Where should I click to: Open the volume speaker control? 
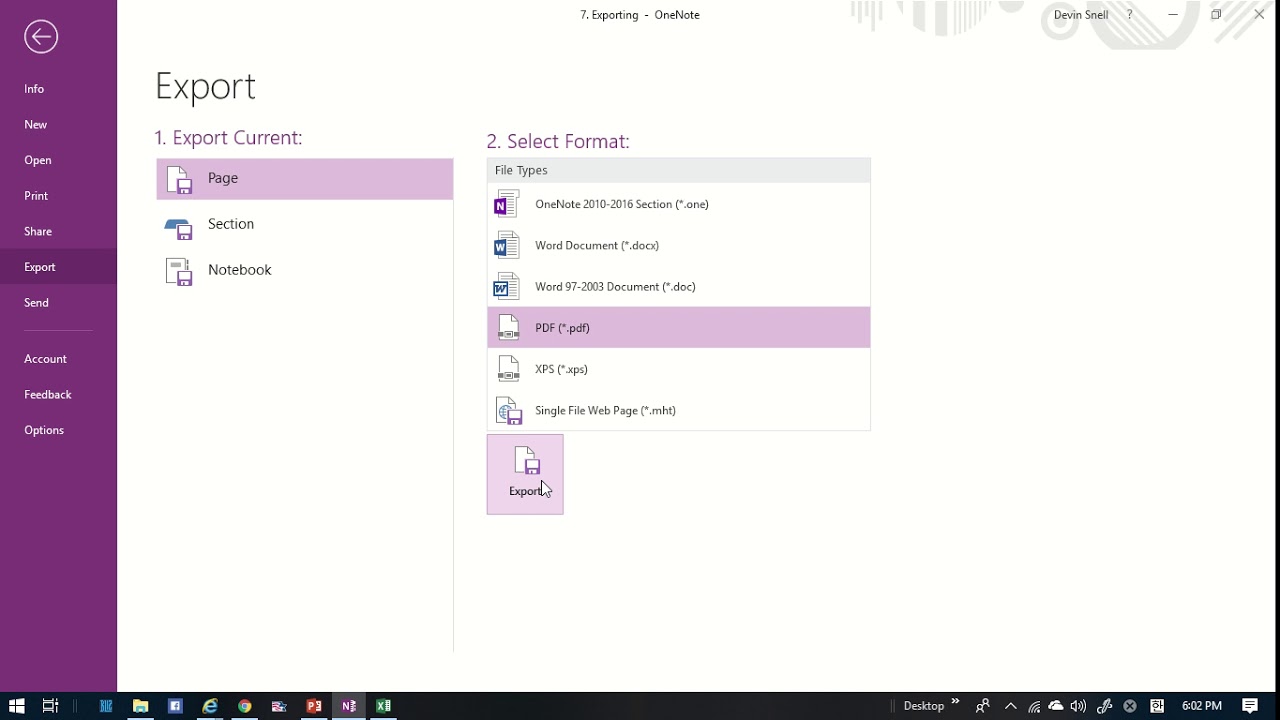point(1079,706)
